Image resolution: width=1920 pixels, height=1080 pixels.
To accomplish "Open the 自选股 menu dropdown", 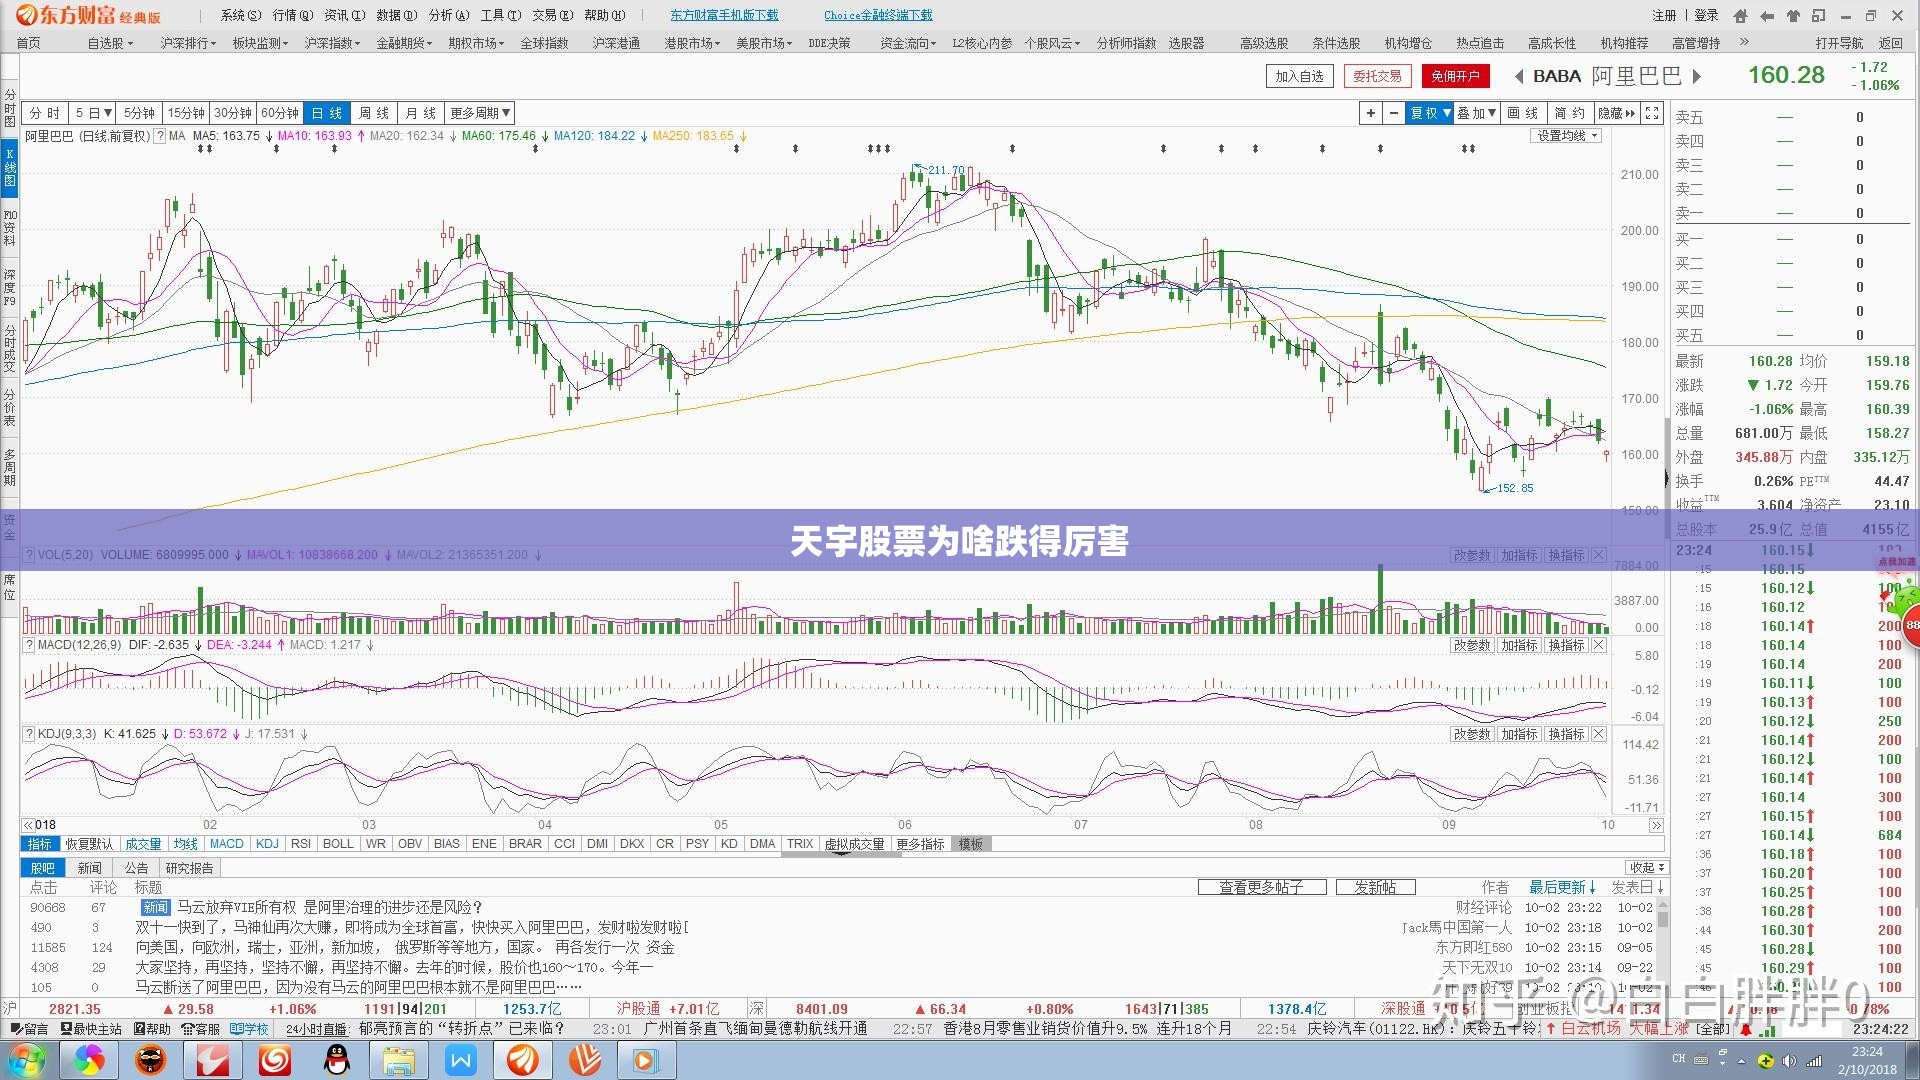I will click(110, 43).
